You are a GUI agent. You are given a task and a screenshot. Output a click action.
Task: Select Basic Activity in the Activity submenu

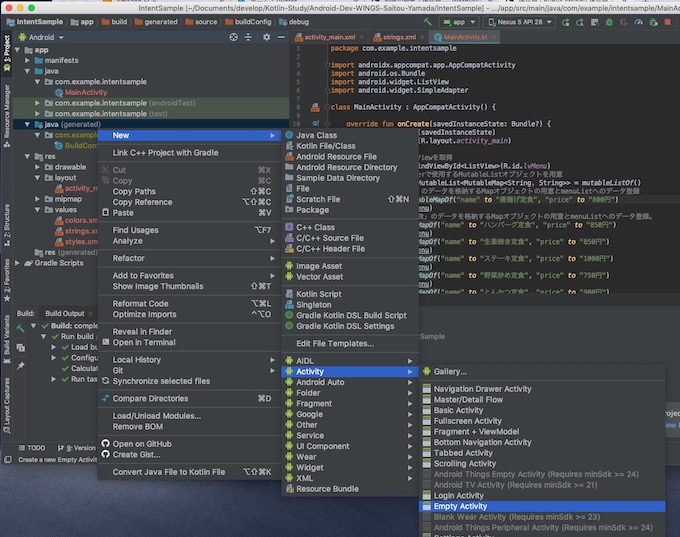(542, 410)
